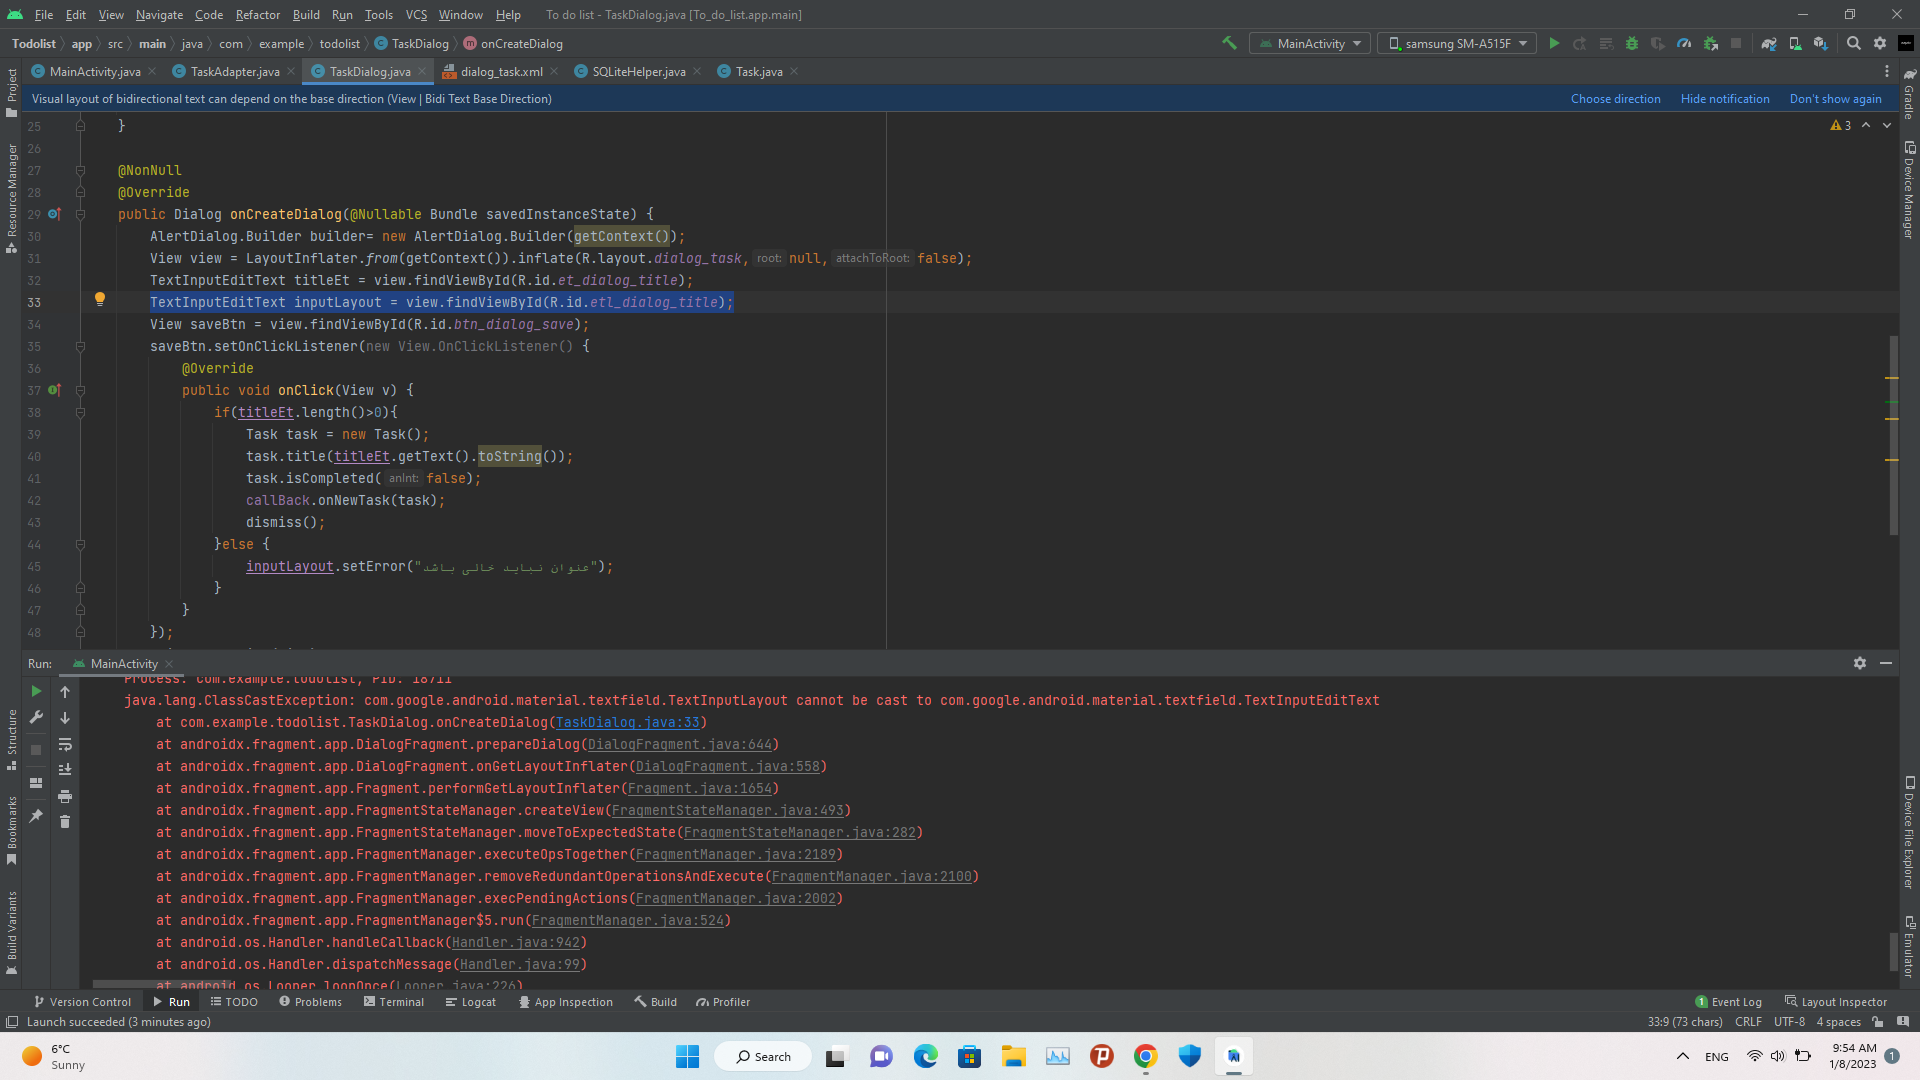Click Choose direction link in notification

click(1615, 98)
